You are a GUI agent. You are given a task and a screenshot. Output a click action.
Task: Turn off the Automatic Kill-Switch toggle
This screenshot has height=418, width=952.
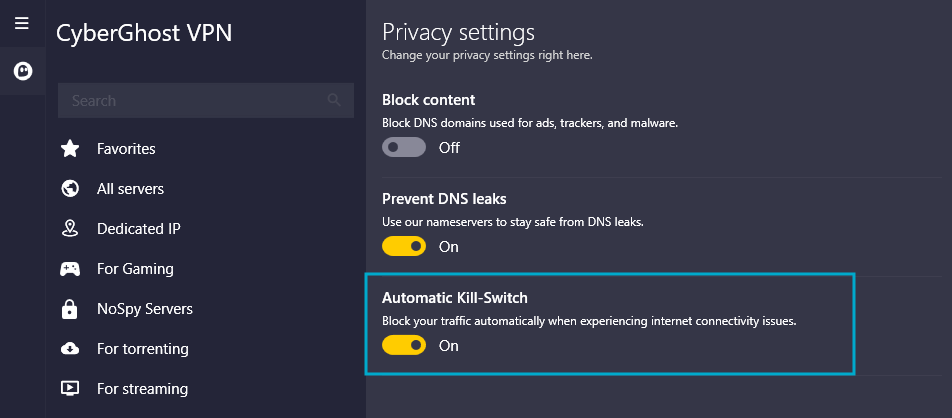coord(404,345)
